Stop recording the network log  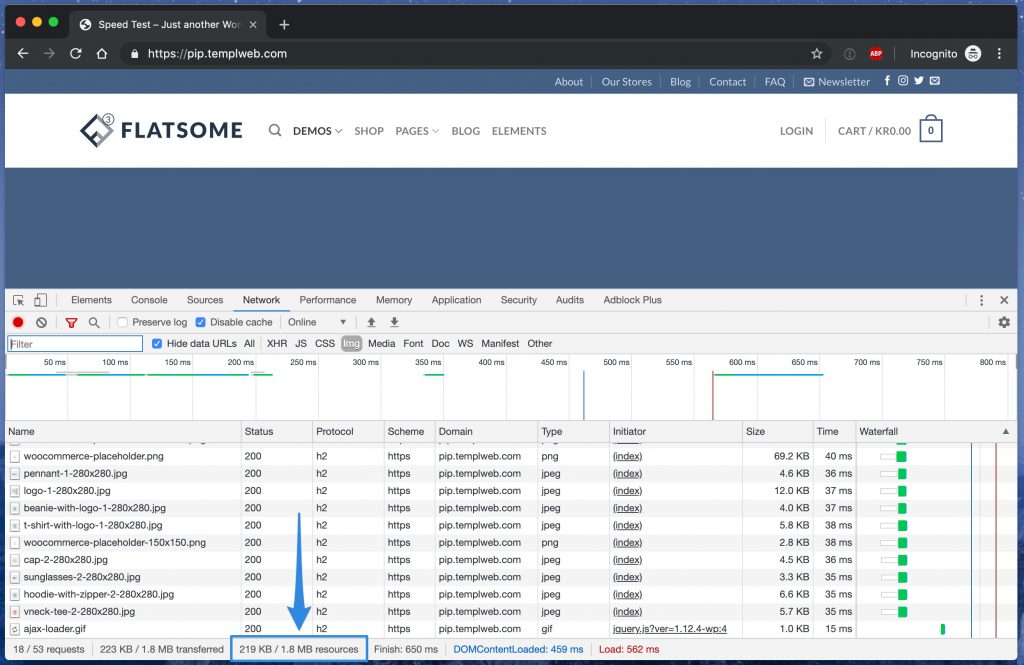(18, 322)
